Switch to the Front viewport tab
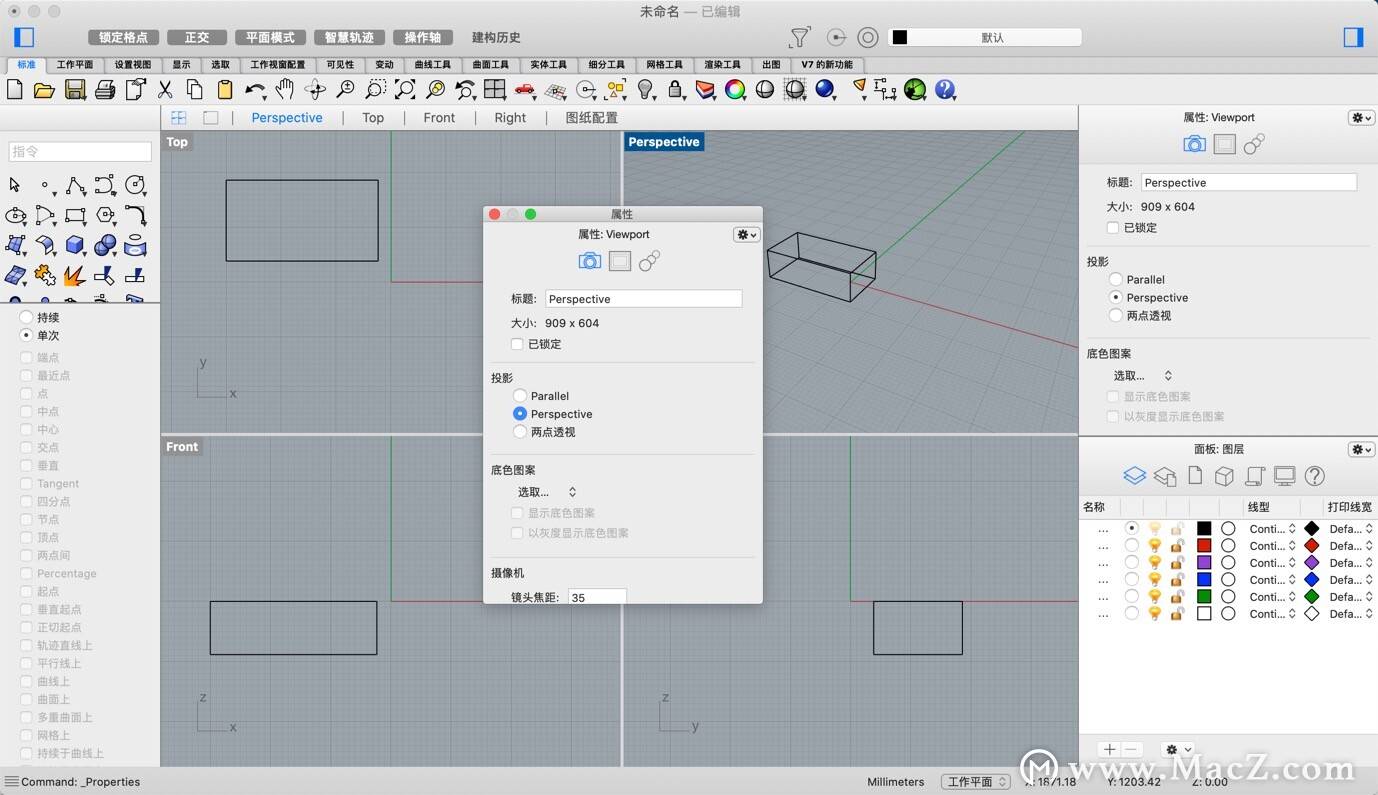 439,118
